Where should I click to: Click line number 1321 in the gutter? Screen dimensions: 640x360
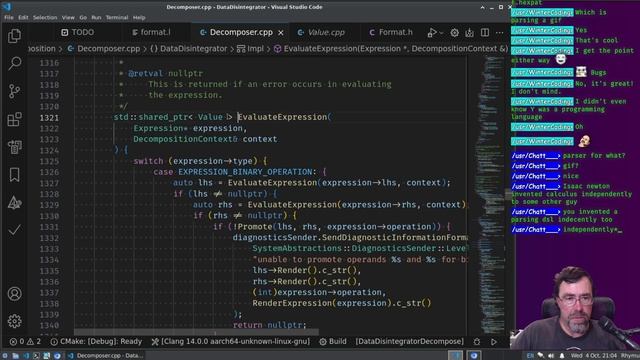click(x=49, y=118)
